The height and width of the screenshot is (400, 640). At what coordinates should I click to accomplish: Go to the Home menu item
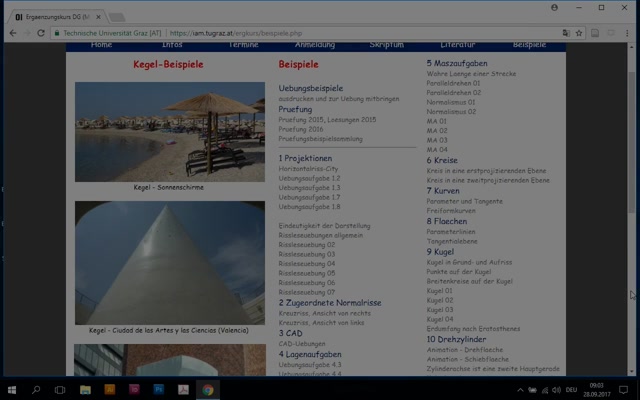click(x=101, y=45)
